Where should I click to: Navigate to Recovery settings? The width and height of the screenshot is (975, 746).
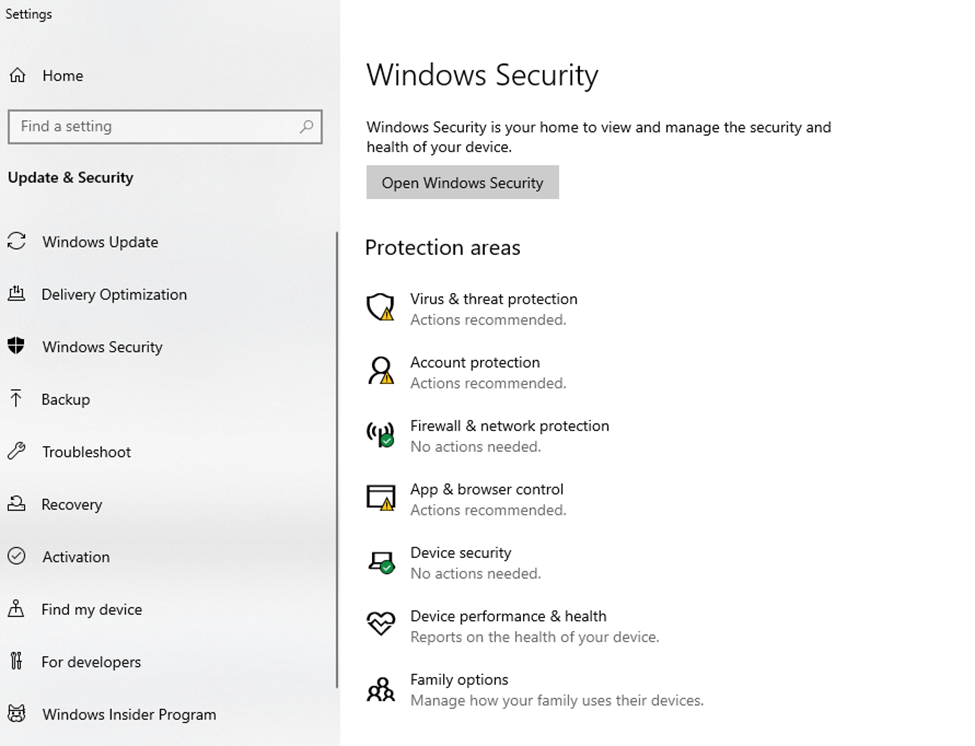(72, 505)
